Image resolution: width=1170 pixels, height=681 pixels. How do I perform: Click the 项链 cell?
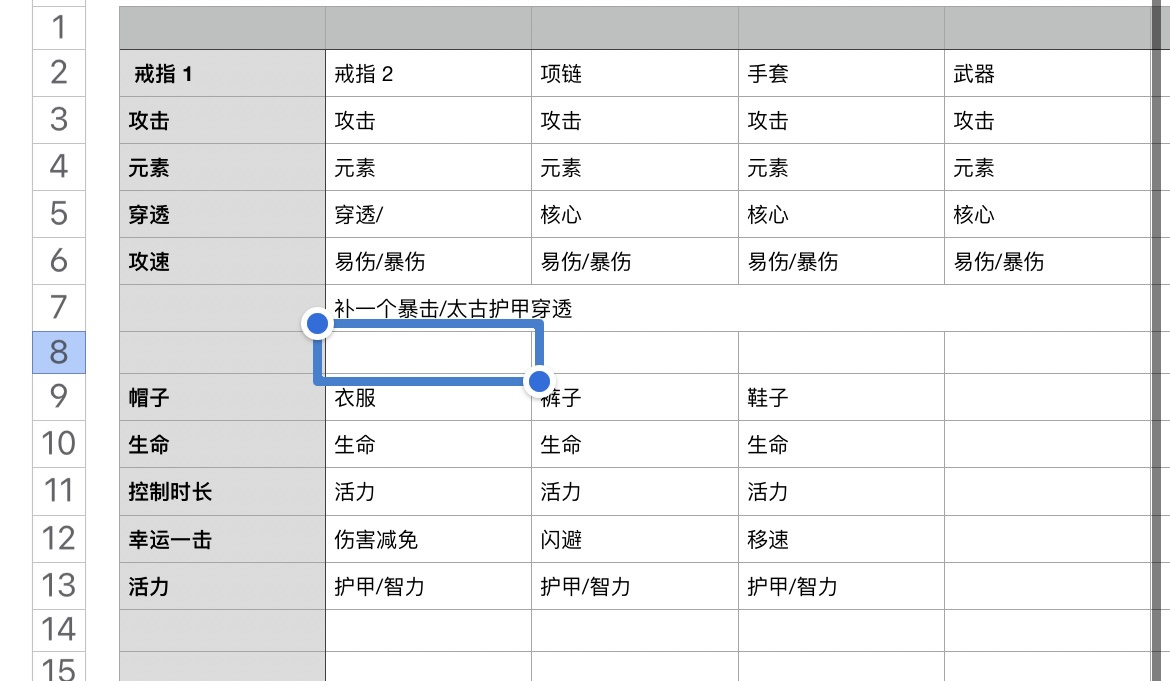[x=635, y=73]
